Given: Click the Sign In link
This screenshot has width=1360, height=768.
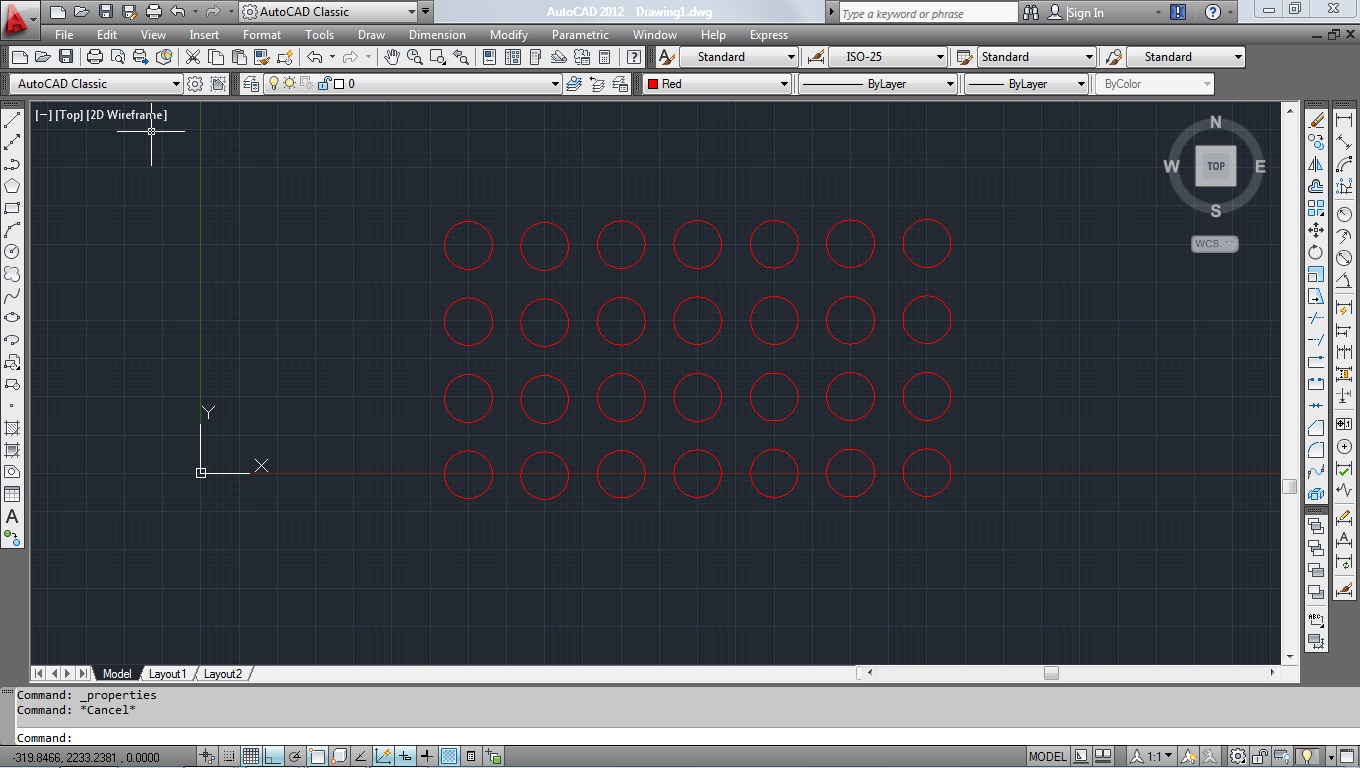Looking at the screenshot, I should click(1085, 13).
